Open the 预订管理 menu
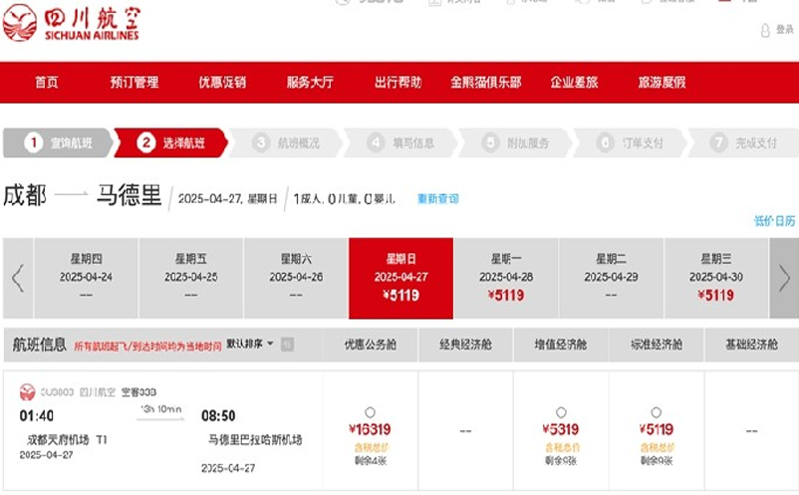Image resolution: width=799 pixels, height=495 pixels. [134, 82]
